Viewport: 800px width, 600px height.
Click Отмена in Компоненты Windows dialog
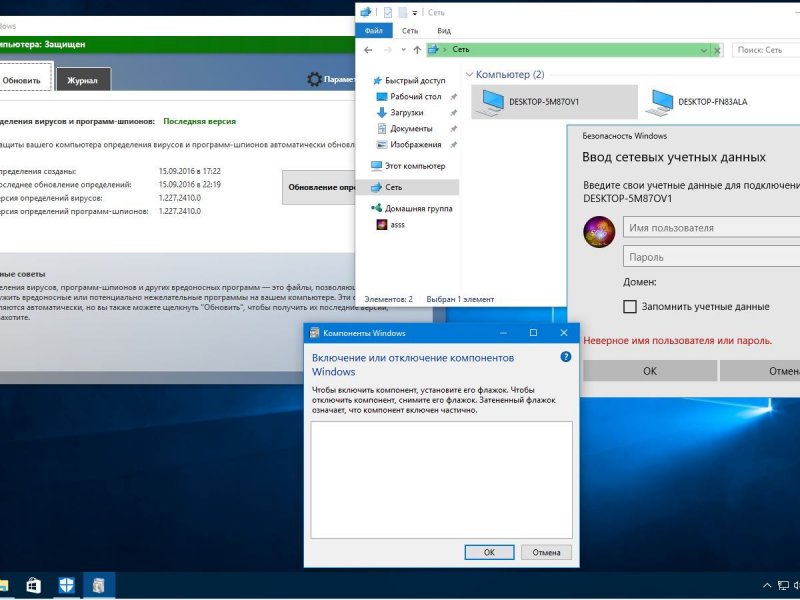546,552
